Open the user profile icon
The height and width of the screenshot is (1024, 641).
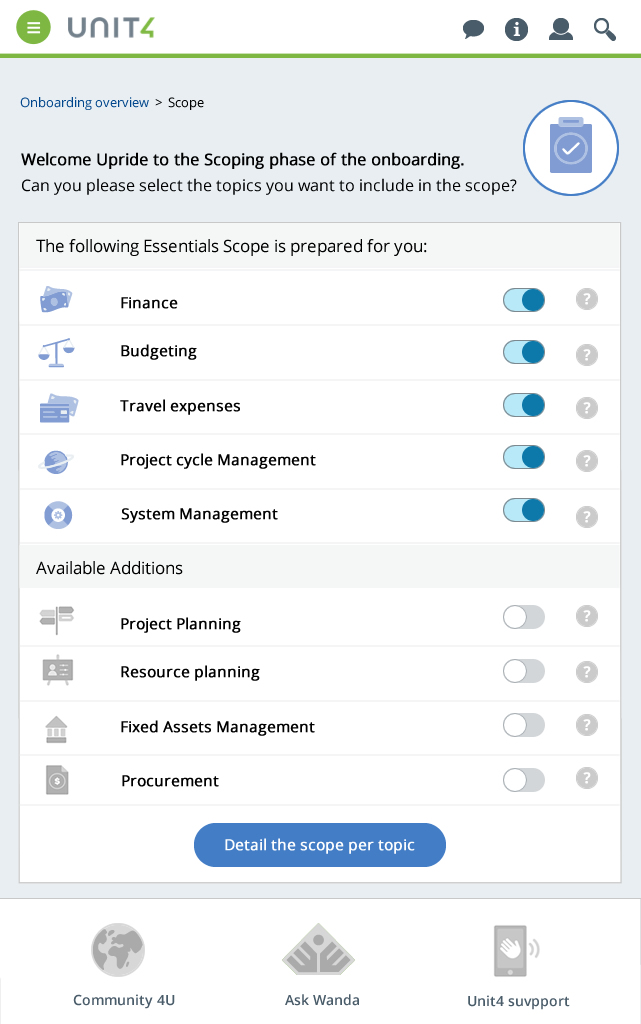tap(561, 29)
